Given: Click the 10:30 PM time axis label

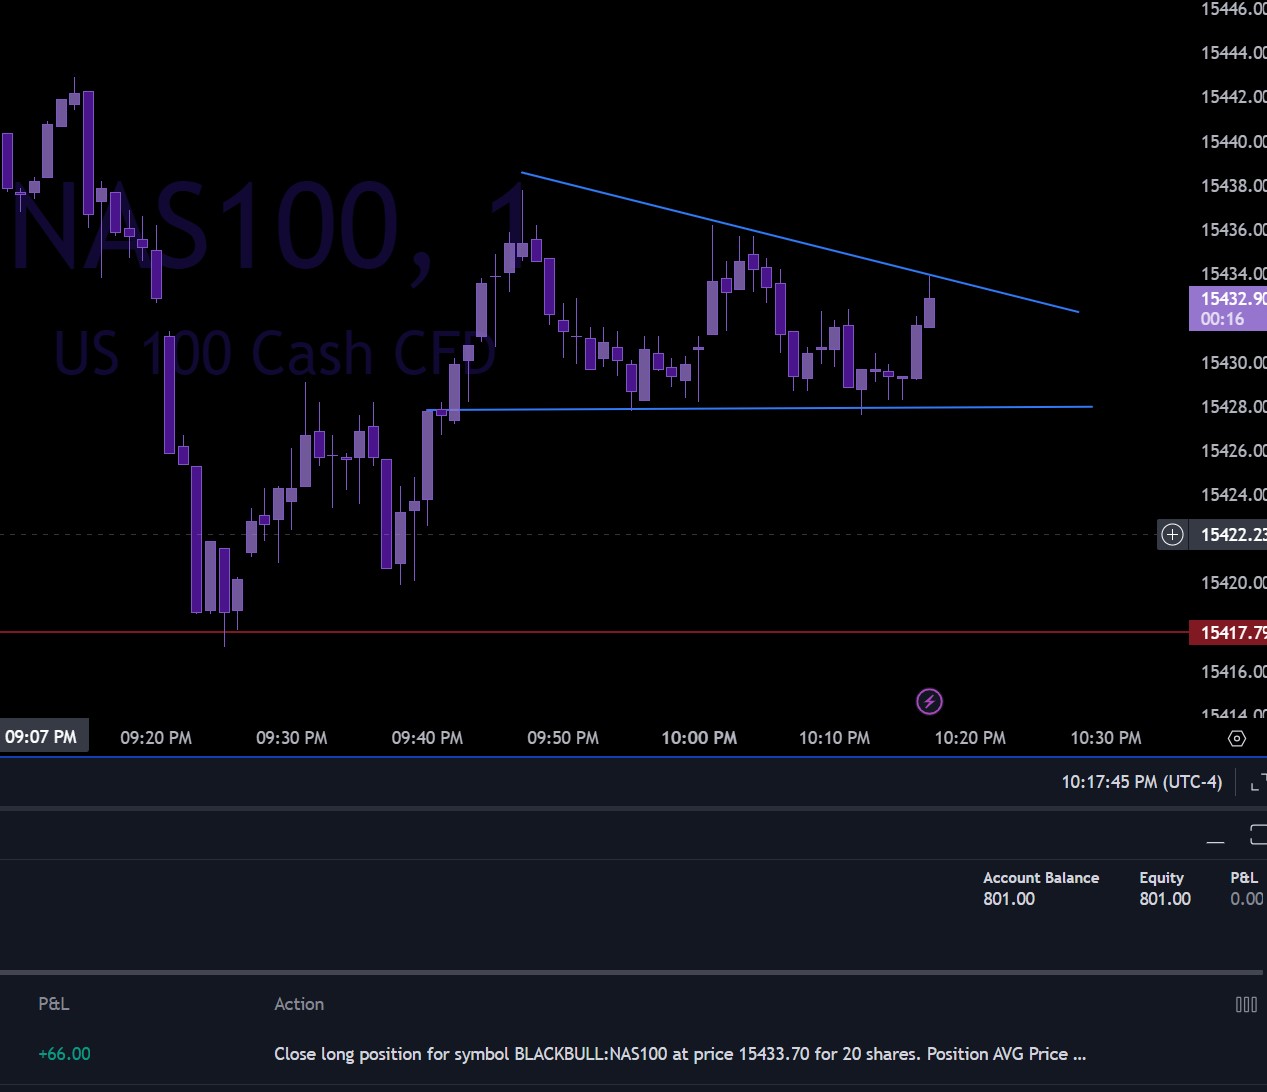Looking at the screenshot, I should [x=1106, y=738].
